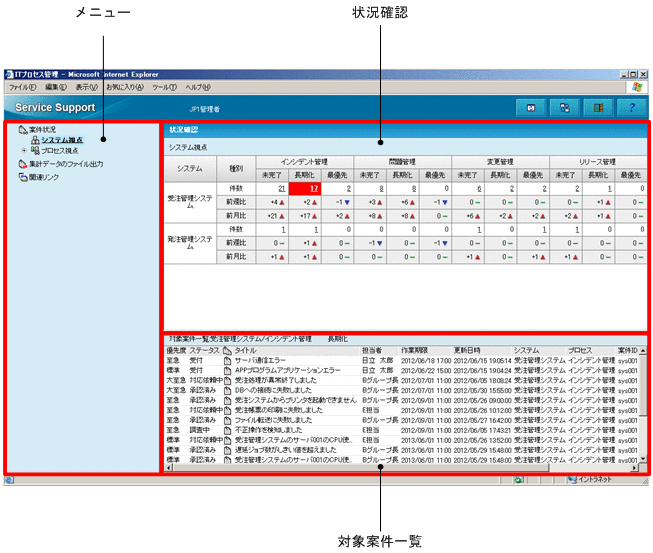Viewport: 653px width, 553px height.
Task: Click the リリース管理 column group header
Action: tap(598, 162)
